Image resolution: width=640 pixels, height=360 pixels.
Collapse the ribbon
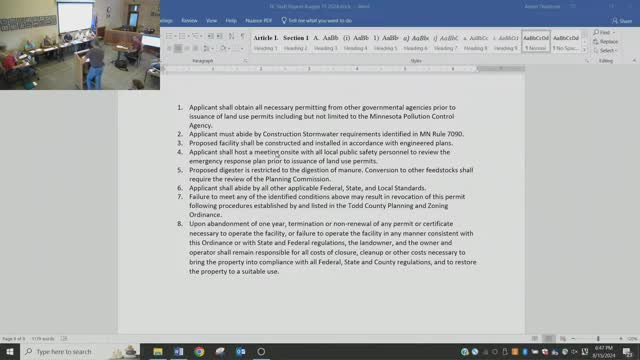(634, 60)
